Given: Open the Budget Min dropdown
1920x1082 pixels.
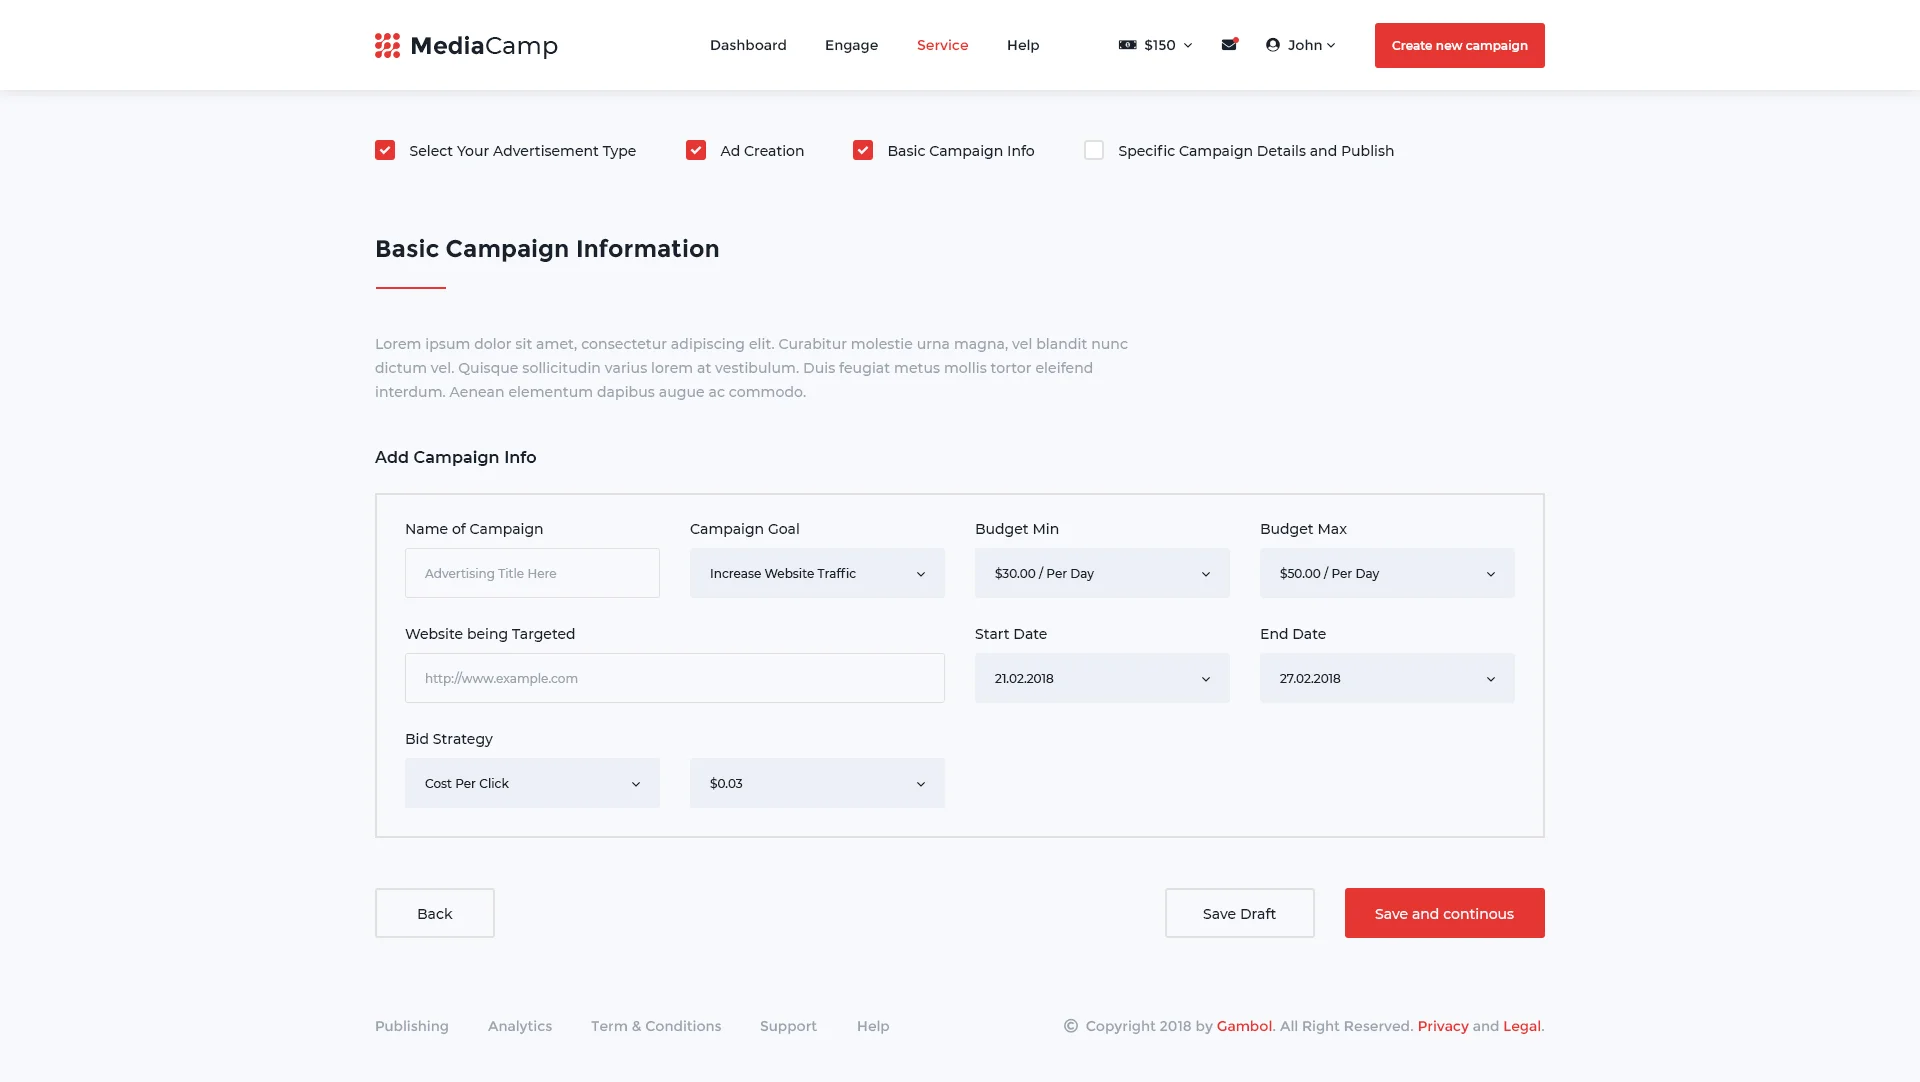Looking at the screenshot, I should coord(1102,573).
